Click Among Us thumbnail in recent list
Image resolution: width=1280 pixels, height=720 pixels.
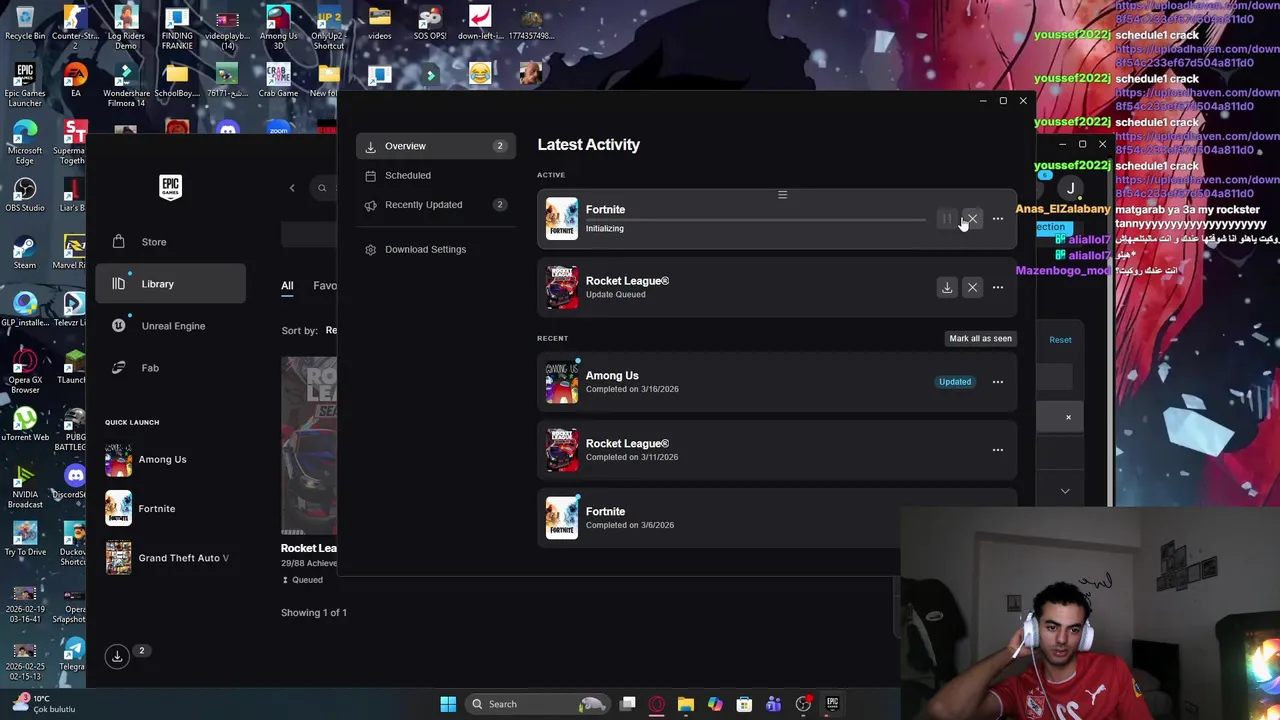(562, 382)
